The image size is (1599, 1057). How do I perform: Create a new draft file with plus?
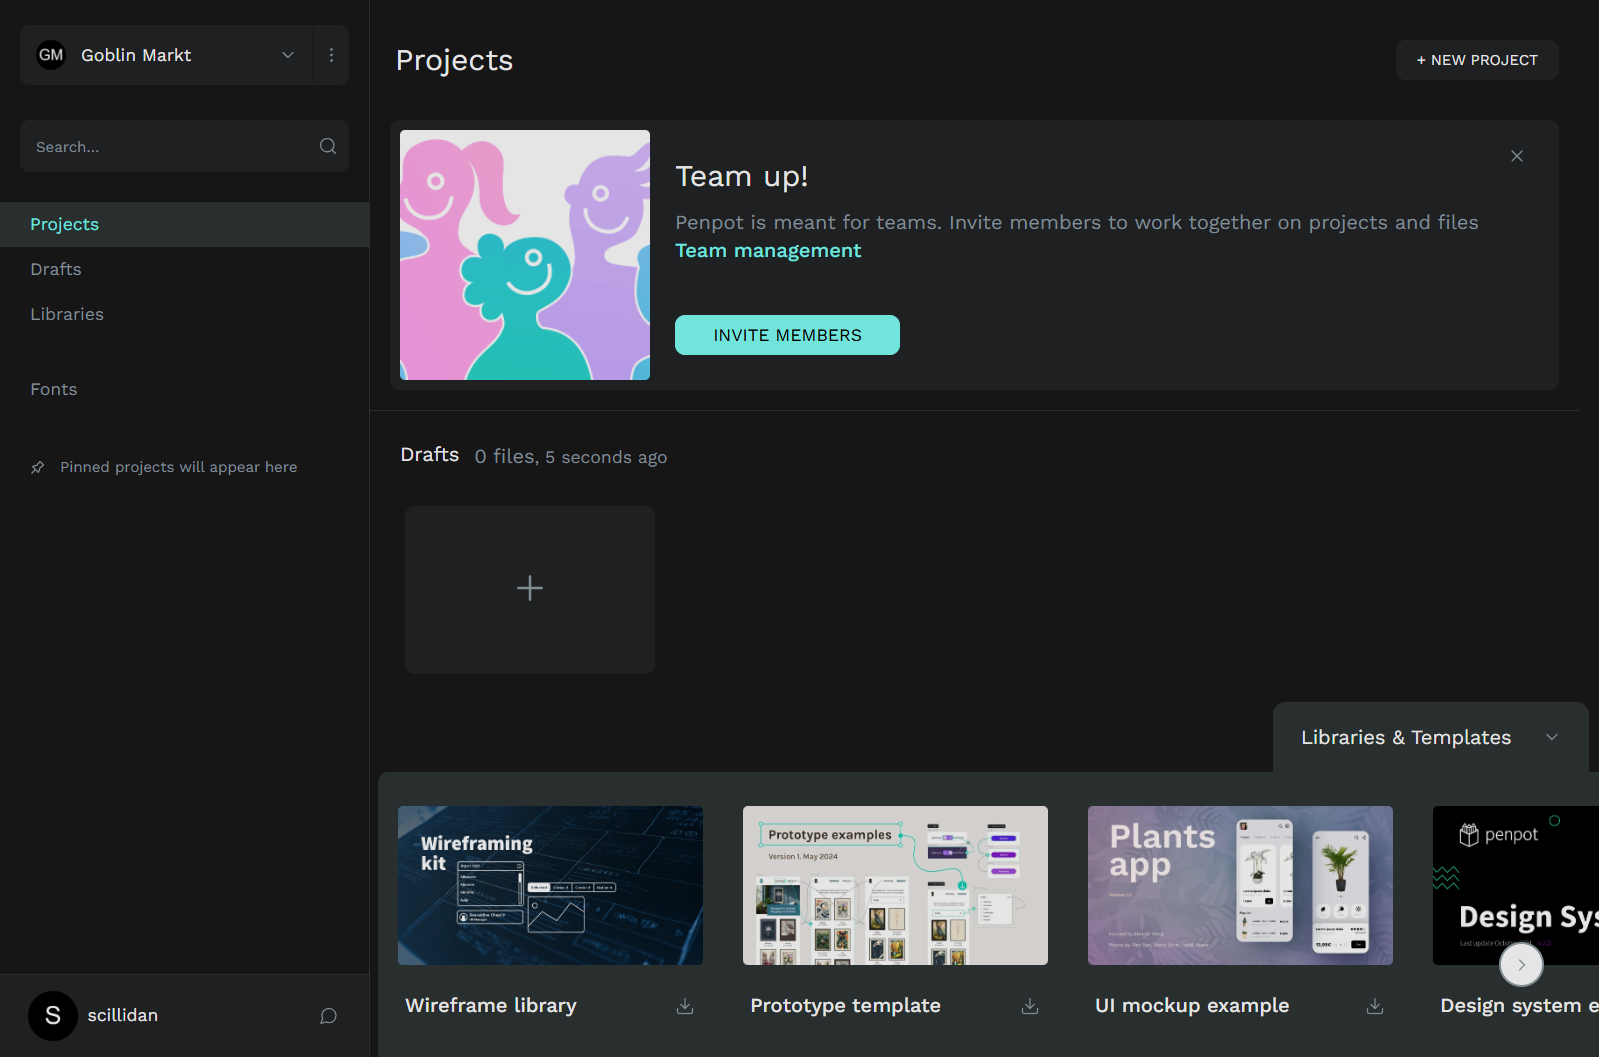tap(530, 589)
